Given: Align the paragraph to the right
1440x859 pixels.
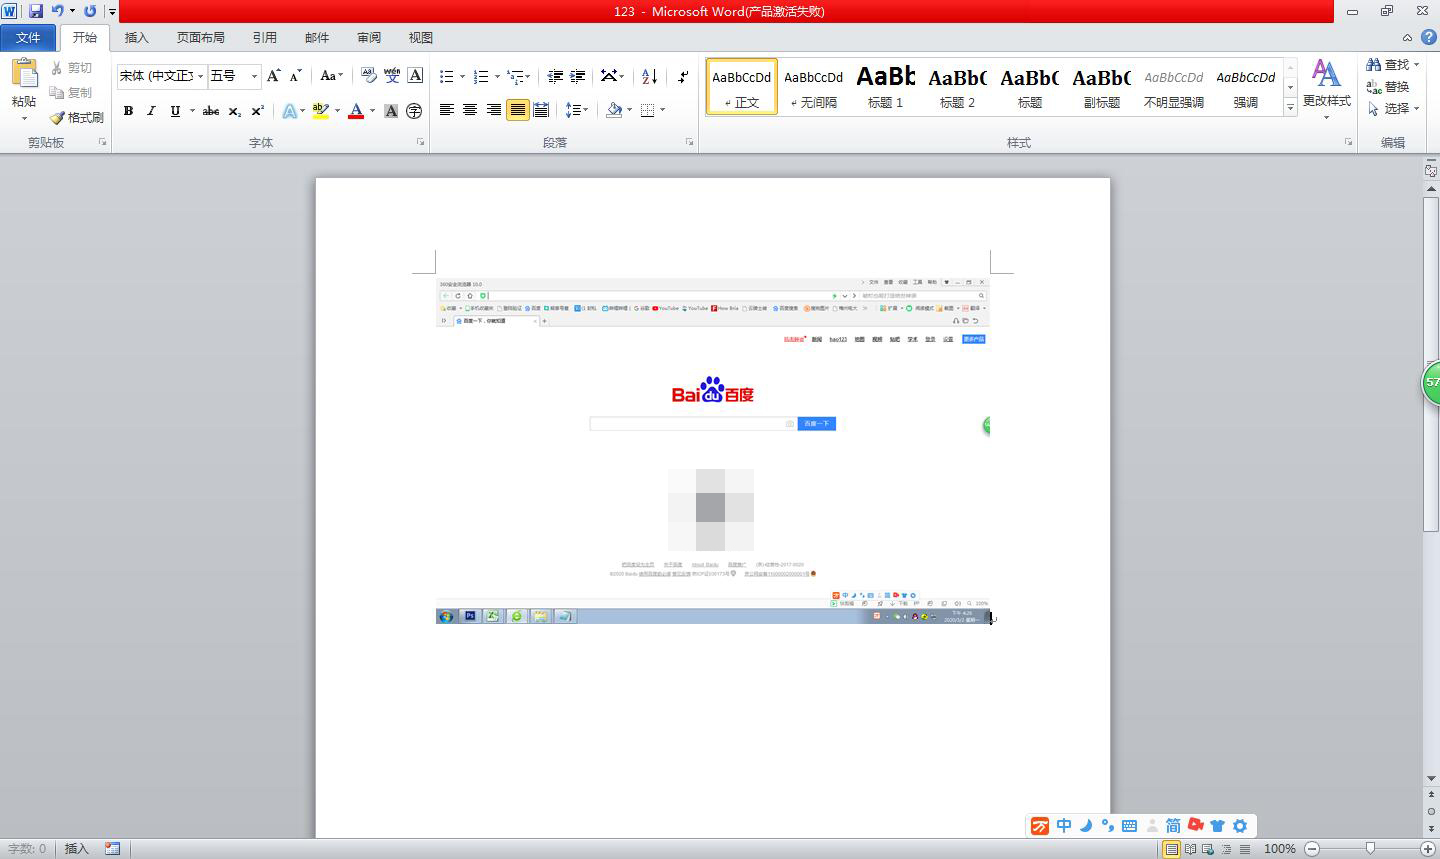Looking at the screenshot, I should [494, 110].
